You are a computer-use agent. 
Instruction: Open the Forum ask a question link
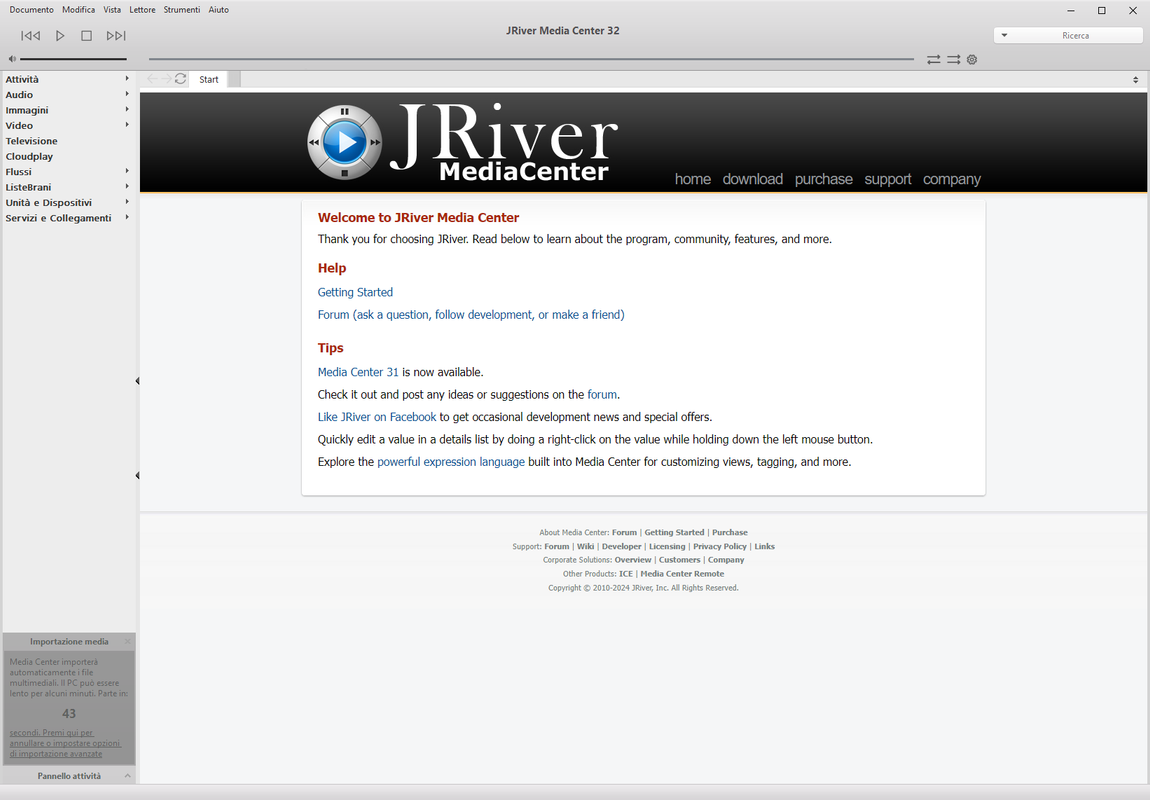click(471, 315)
